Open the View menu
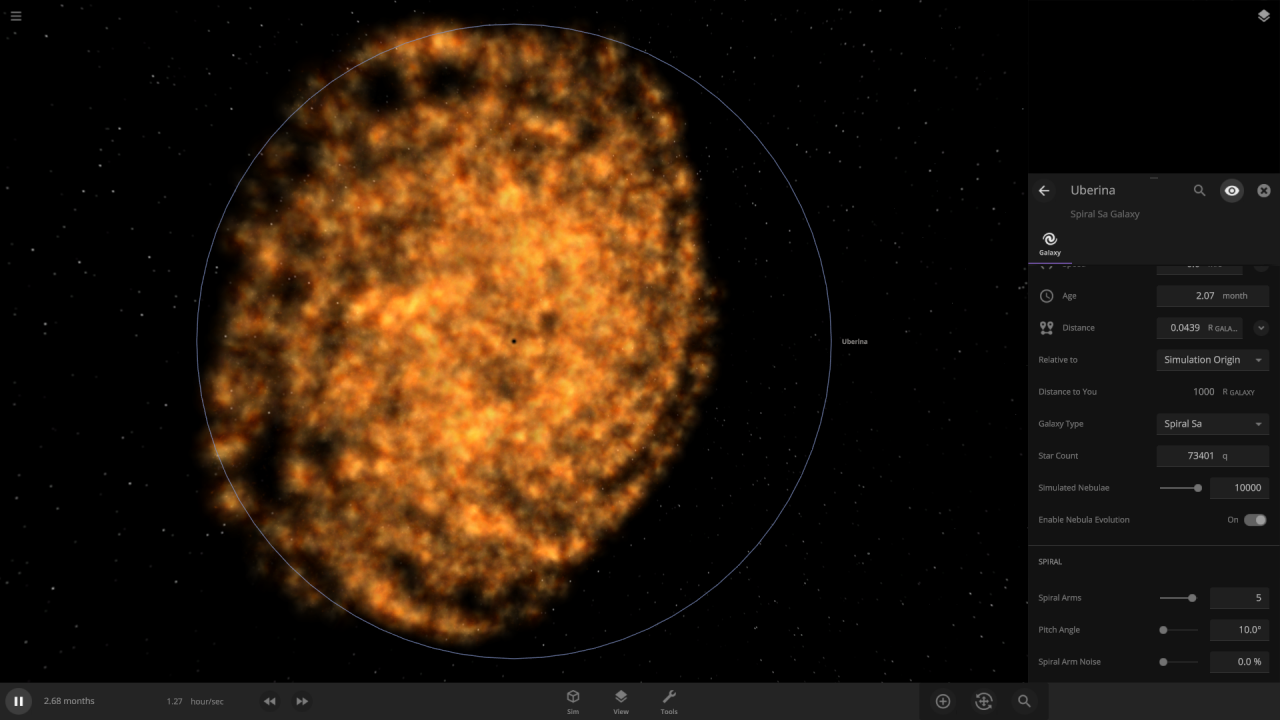Screen dimensions: 1280x720 click(621, 701)
